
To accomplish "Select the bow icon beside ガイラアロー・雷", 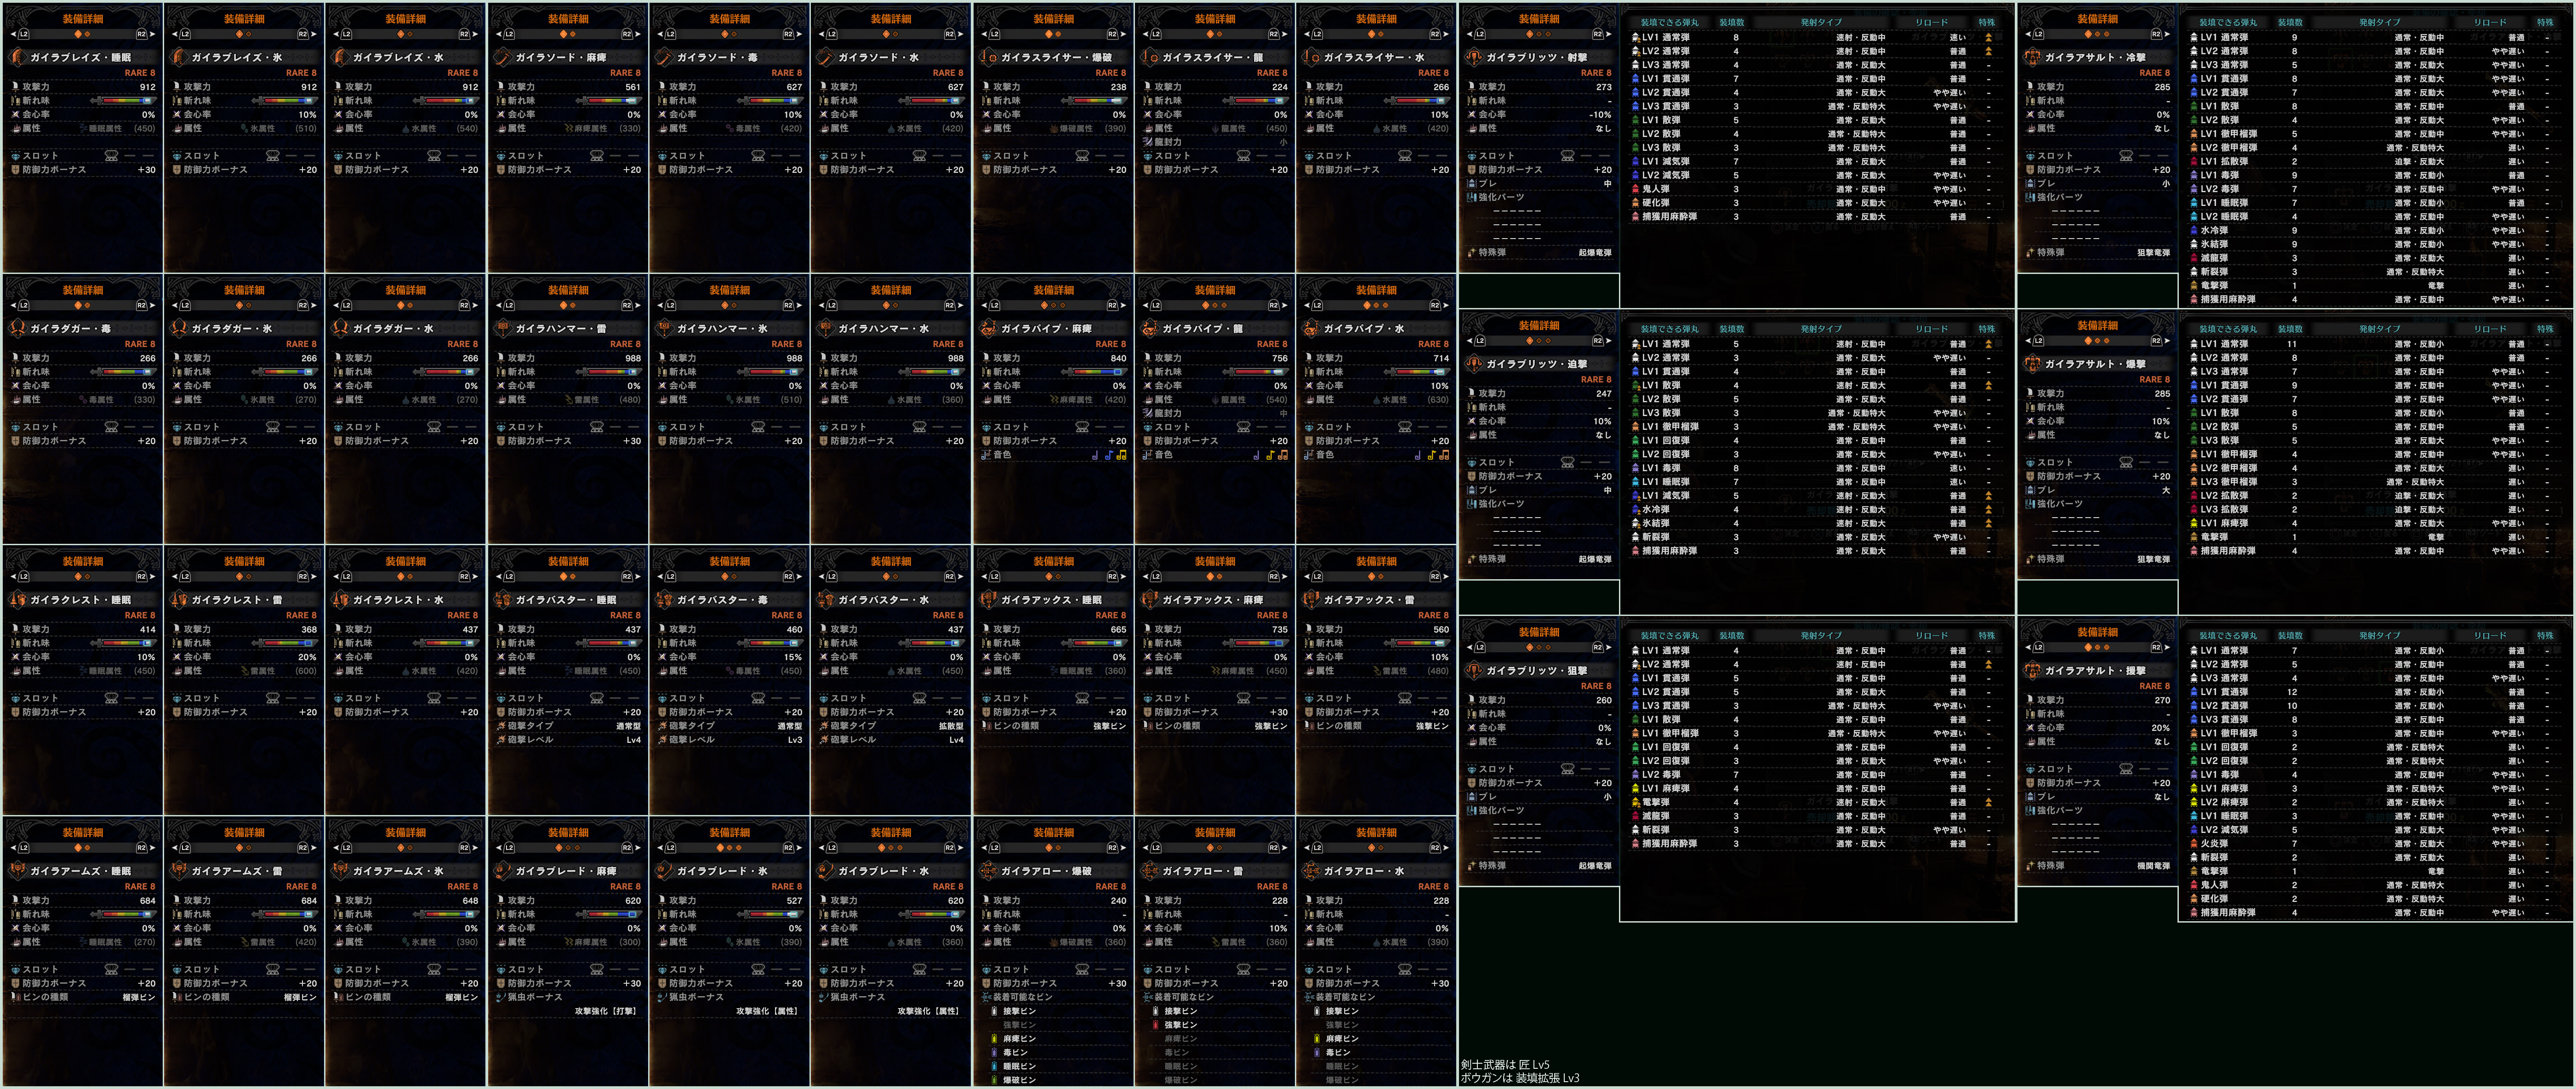I will point(1150,870).
